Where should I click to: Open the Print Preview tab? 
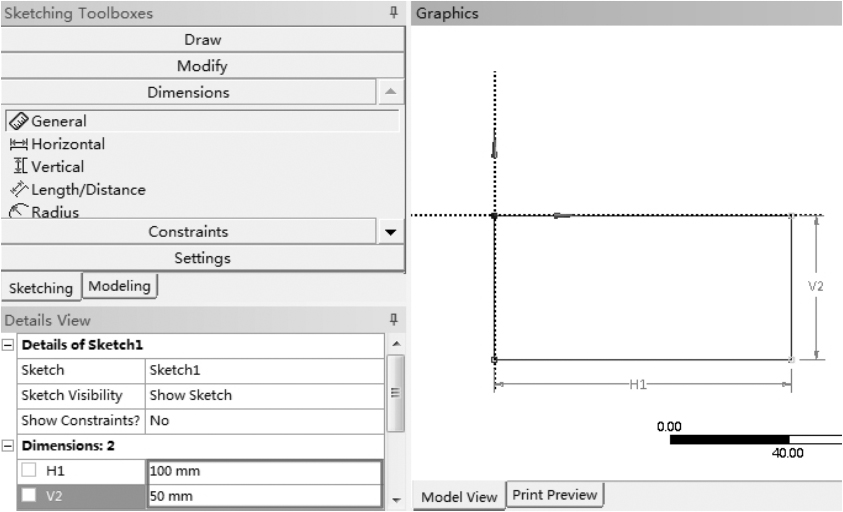[555, 494]
